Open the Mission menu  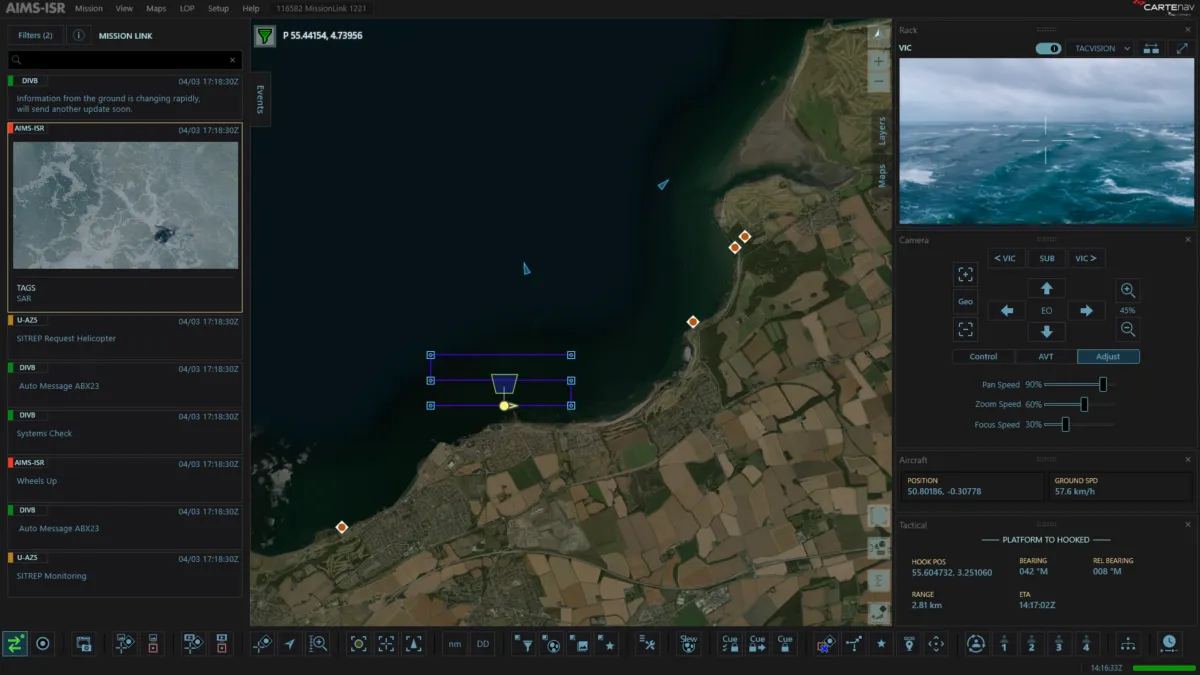89,8
